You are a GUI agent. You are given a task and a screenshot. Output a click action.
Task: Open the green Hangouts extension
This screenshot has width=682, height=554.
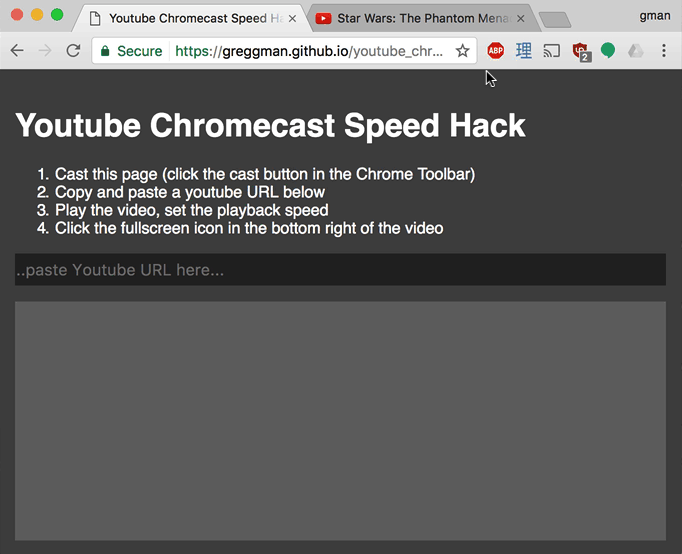608,51
